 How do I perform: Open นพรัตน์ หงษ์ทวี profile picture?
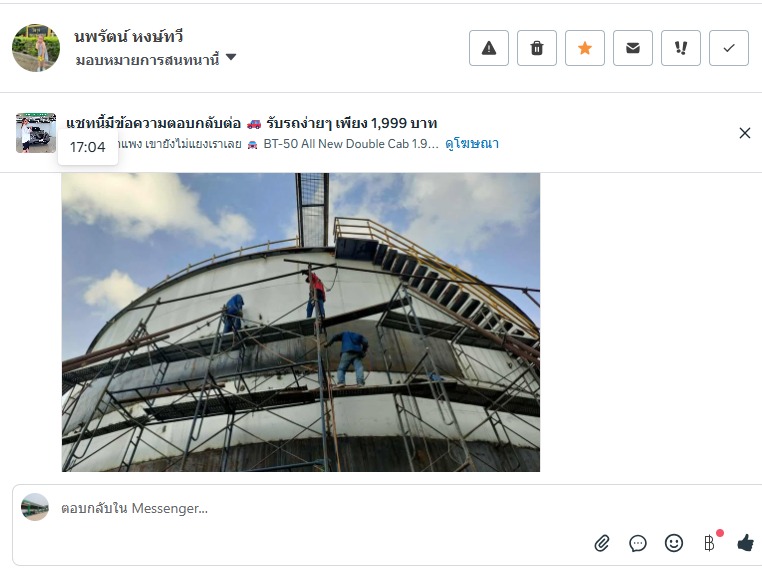coord(36,48)
